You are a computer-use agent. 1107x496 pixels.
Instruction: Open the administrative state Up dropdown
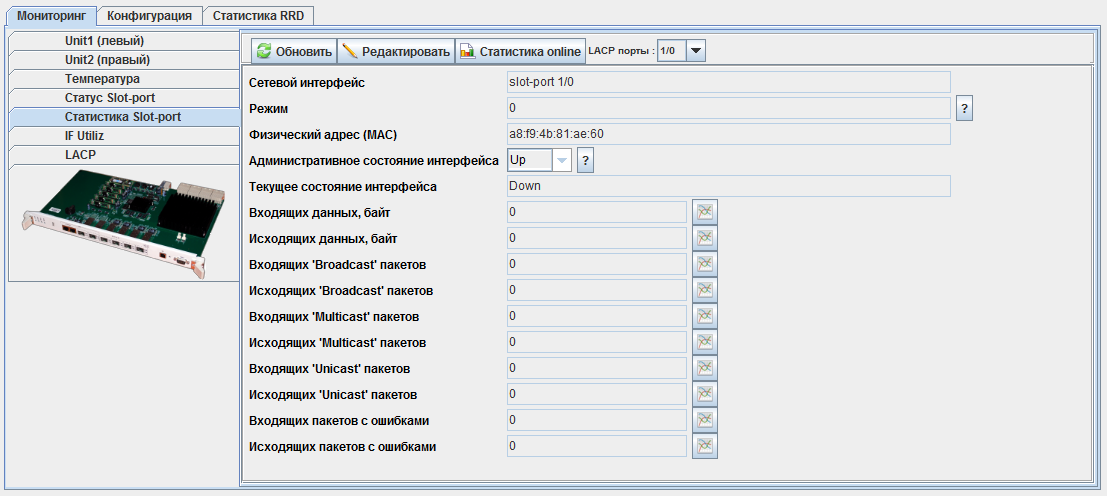pyautogui.click(x=561, y=160)
